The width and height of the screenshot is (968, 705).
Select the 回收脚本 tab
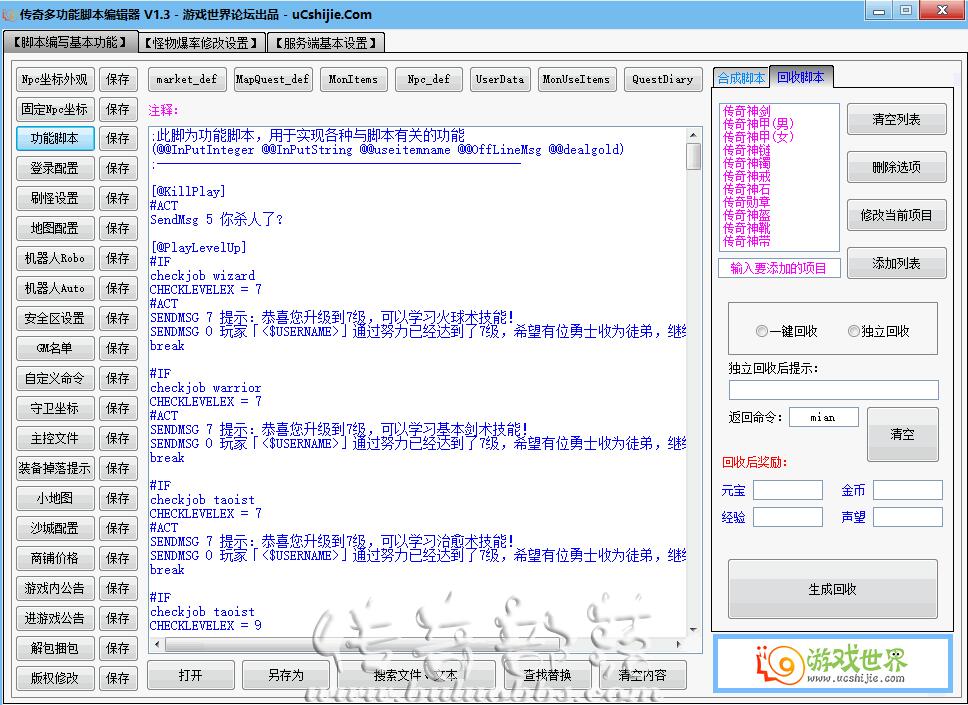801,77
